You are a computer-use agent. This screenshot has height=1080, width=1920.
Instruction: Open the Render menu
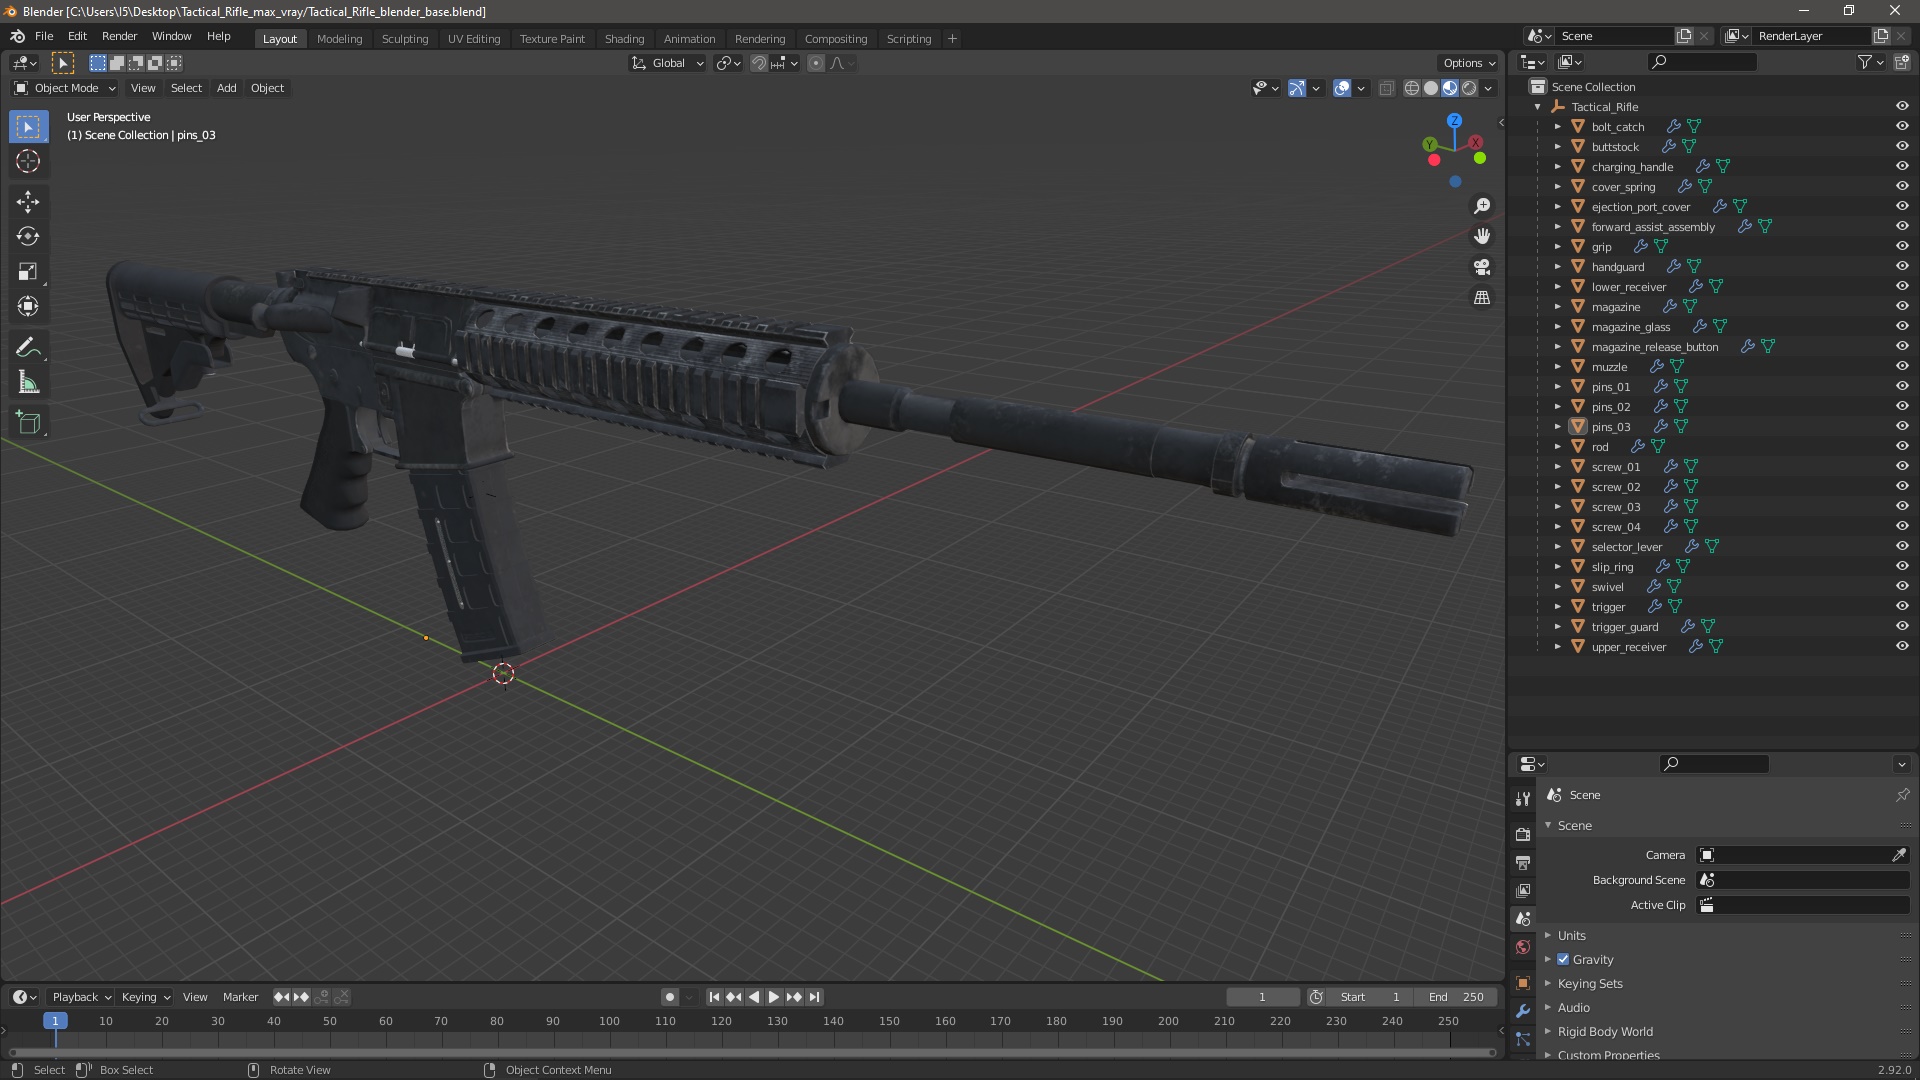pyautogui.click(x=119, y=36)
